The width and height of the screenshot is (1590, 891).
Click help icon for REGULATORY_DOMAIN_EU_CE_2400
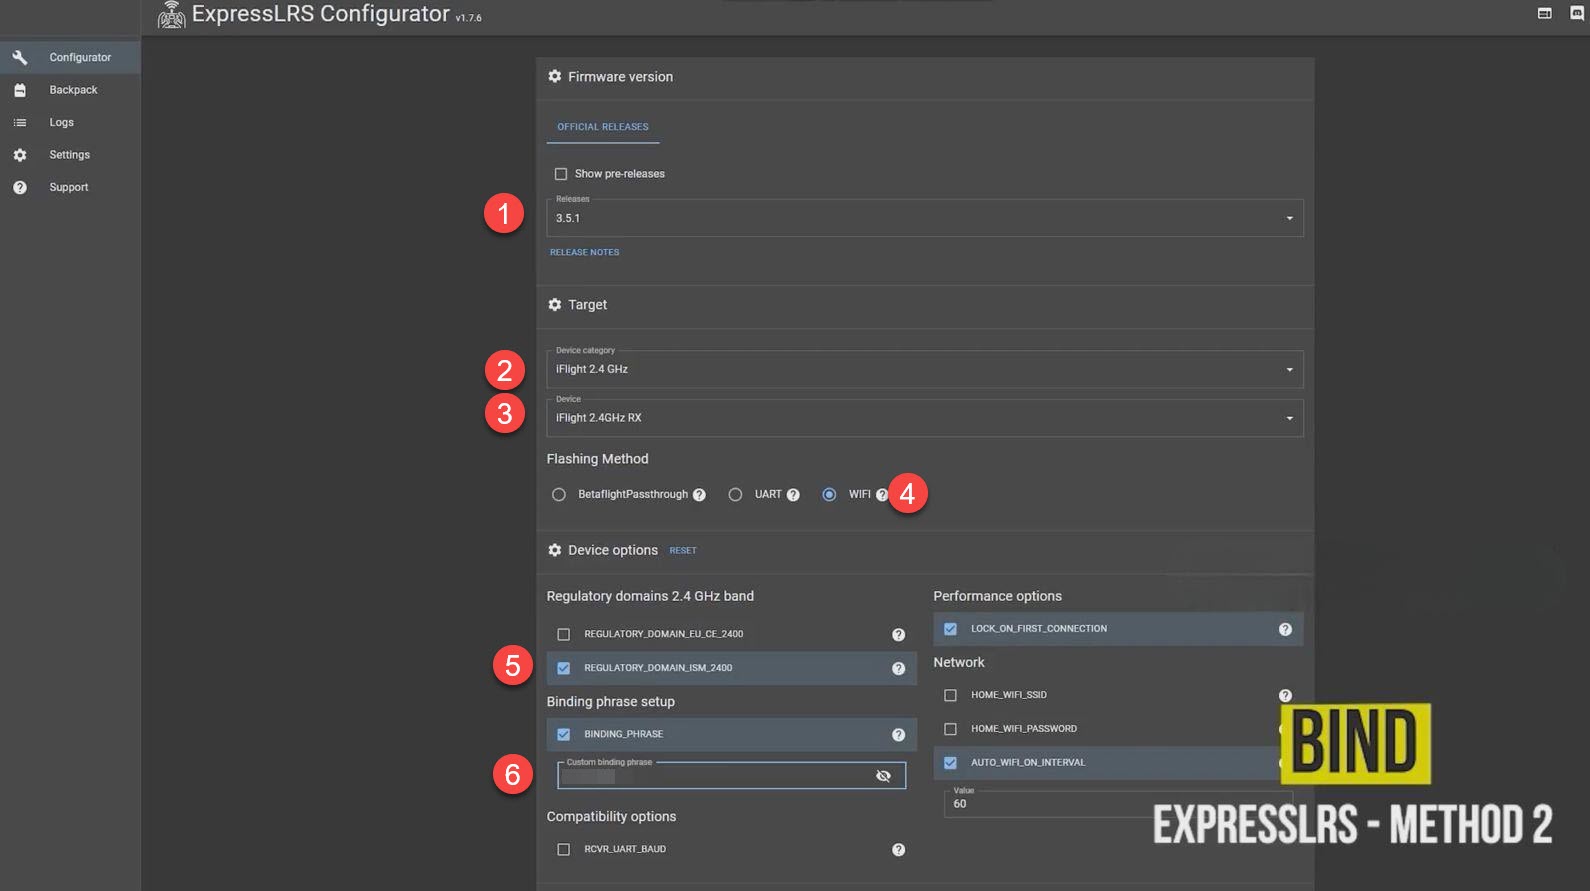click(898, 635)
